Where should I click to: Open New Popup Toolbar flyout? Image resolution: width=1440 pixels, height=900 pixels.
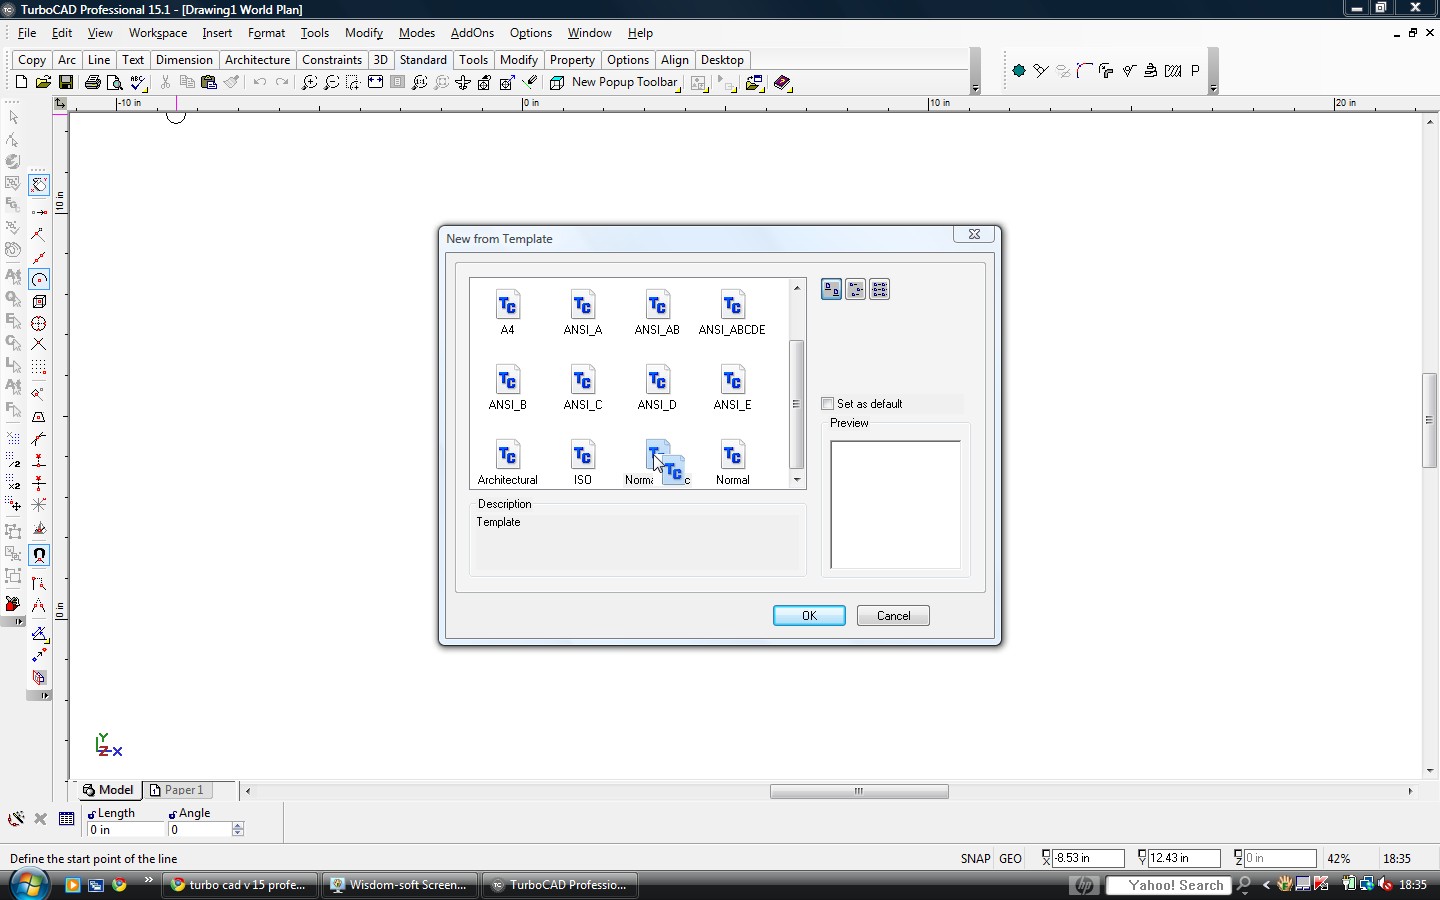point(625,82)
